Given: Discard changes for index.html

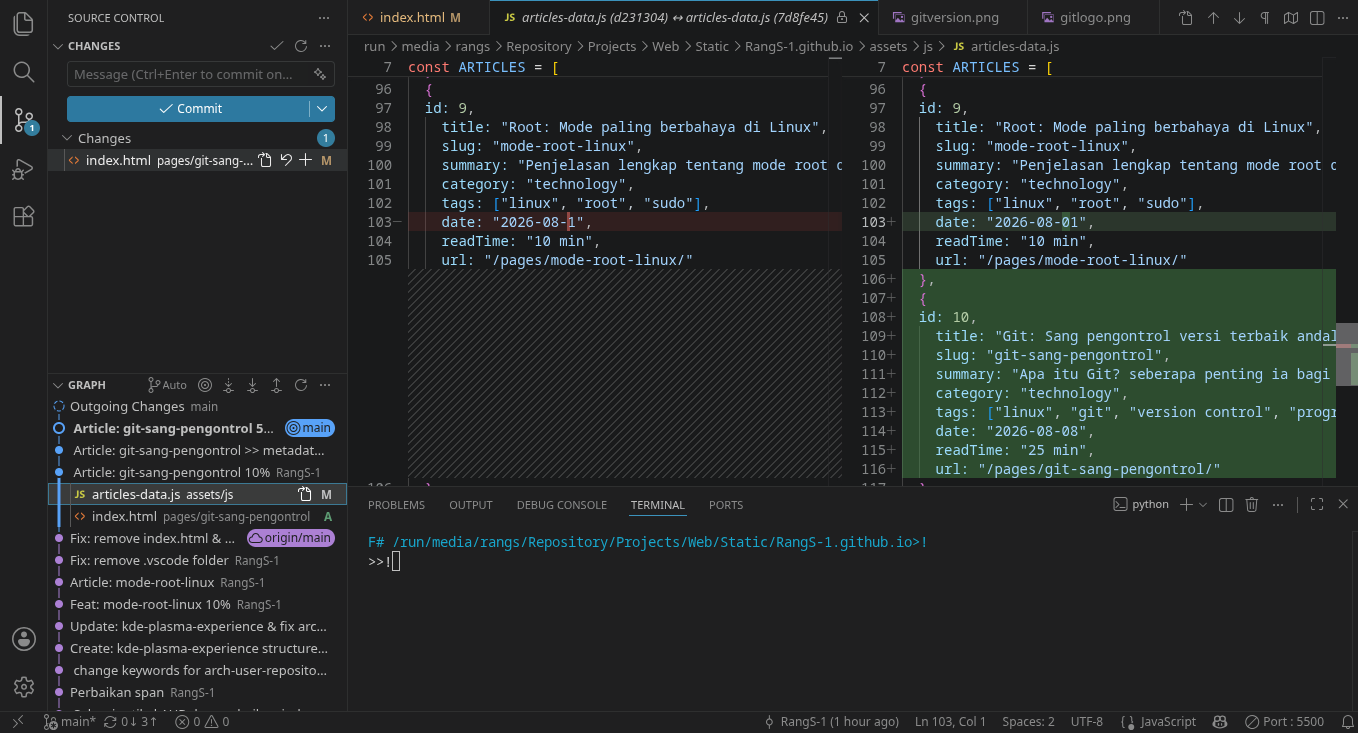Looking at the screenshot, I should (x=286, y=160).
